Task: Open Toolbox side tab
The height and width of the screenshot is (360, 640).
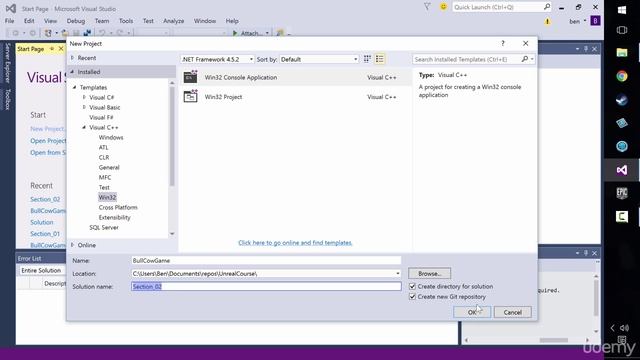Action: pyautogui.click(x=7, y=99)
